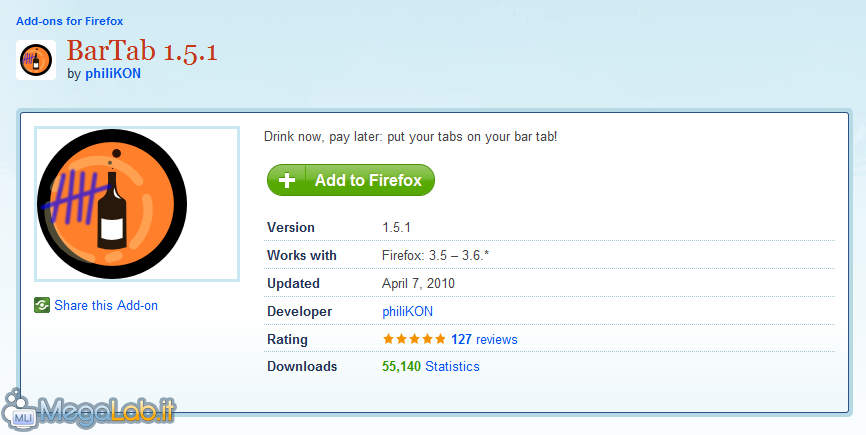
Task: Open philiKON link in the Developer row
Action: coord(408,311)
